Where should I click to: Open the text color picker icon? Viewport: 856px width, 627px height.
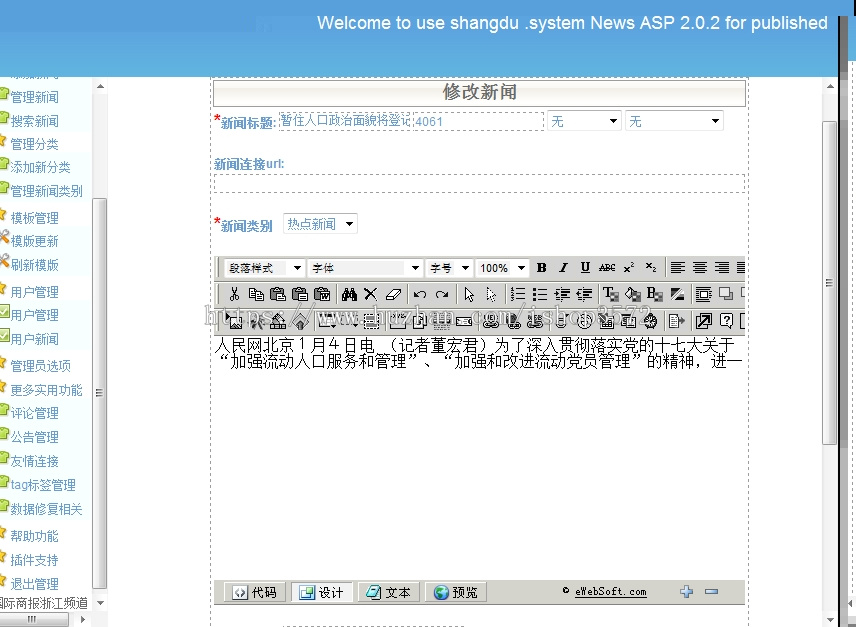(612, 294)
